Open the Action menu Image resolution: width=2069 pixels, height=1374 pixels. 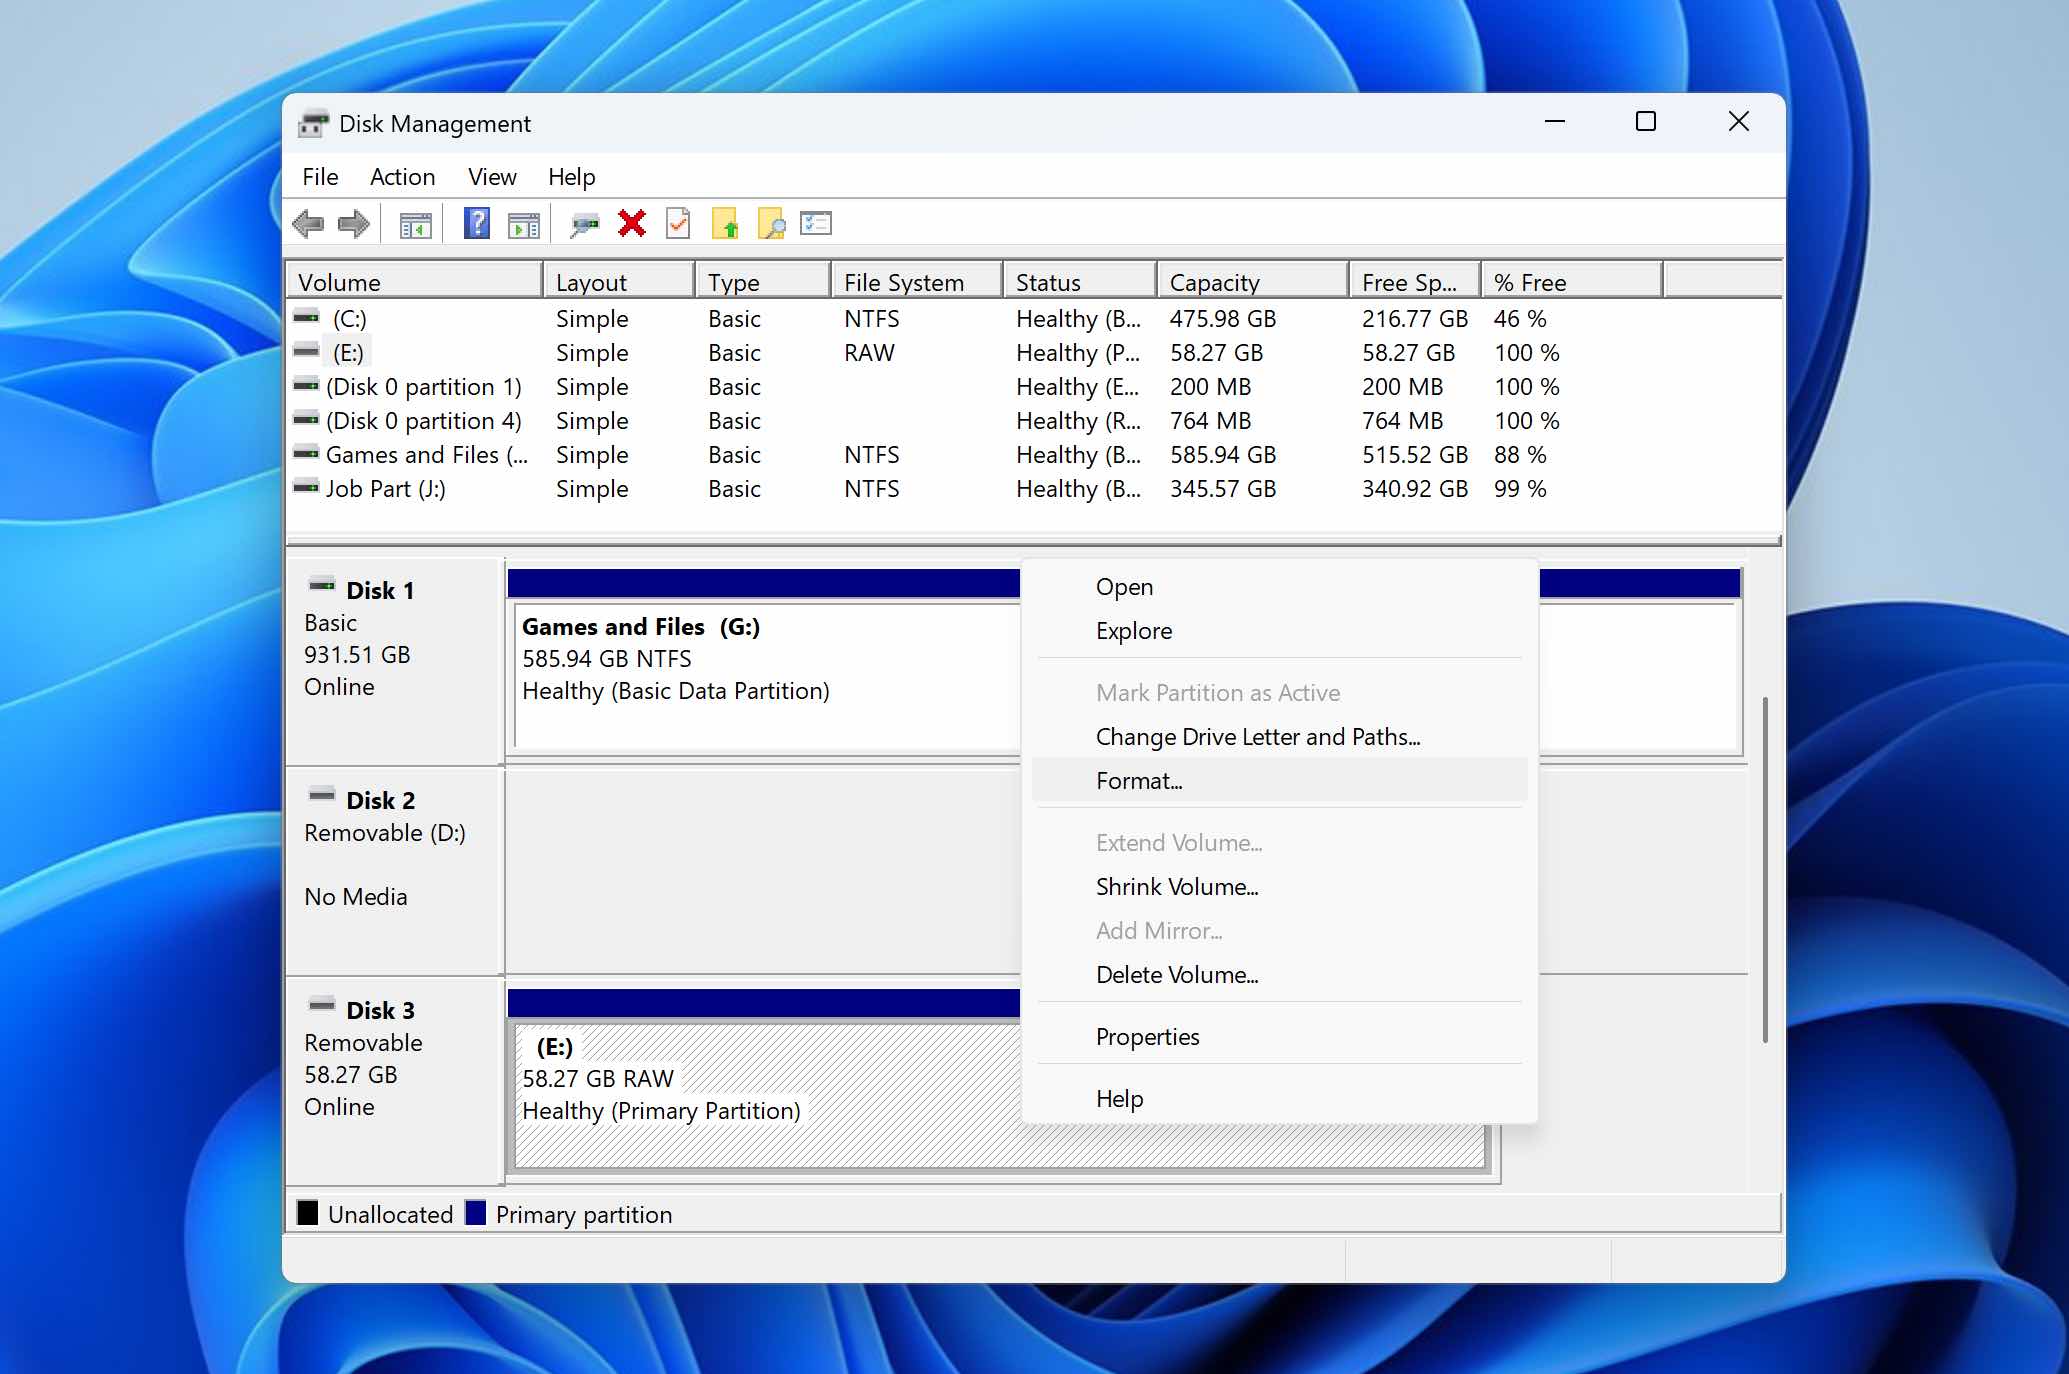pyautogui.click(x=402, y=176)
